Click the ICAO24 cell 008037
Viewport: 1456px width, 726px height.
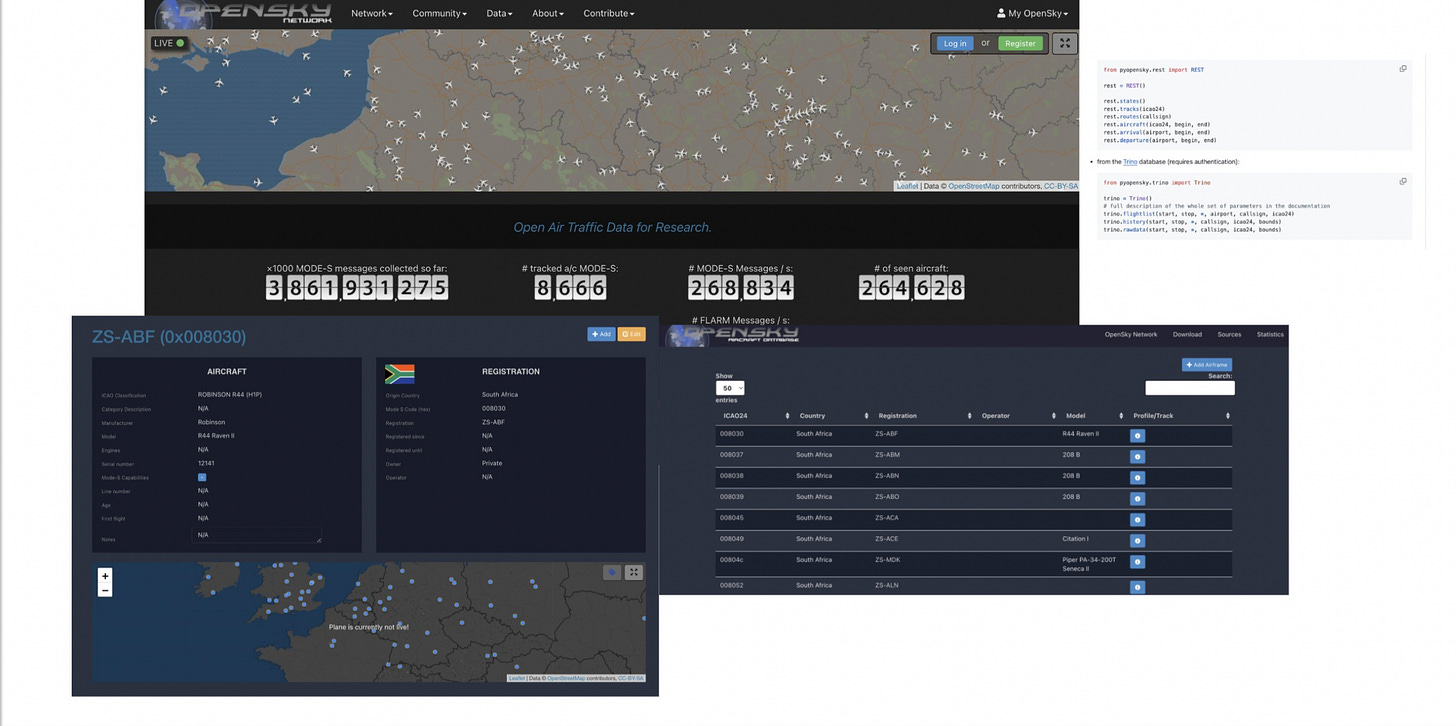731,455
